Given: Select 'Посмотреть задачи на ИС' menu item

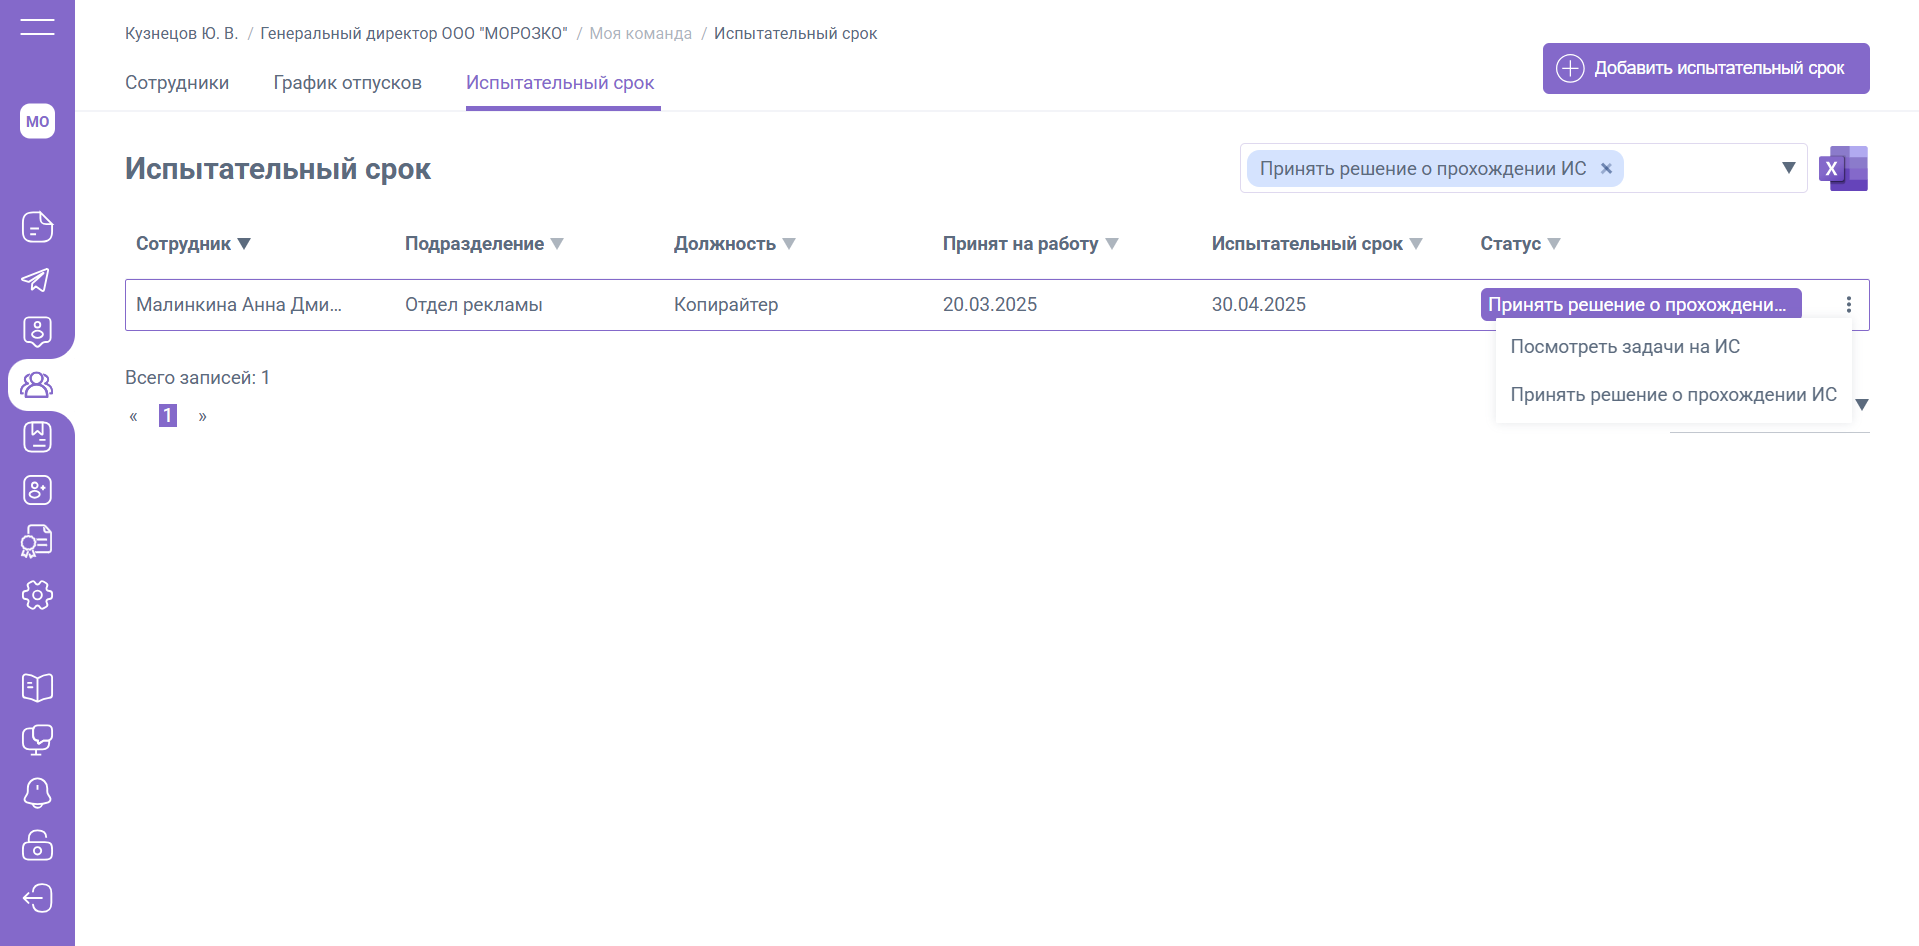Looking at the screenshot, I should (x=1624, y=347).
